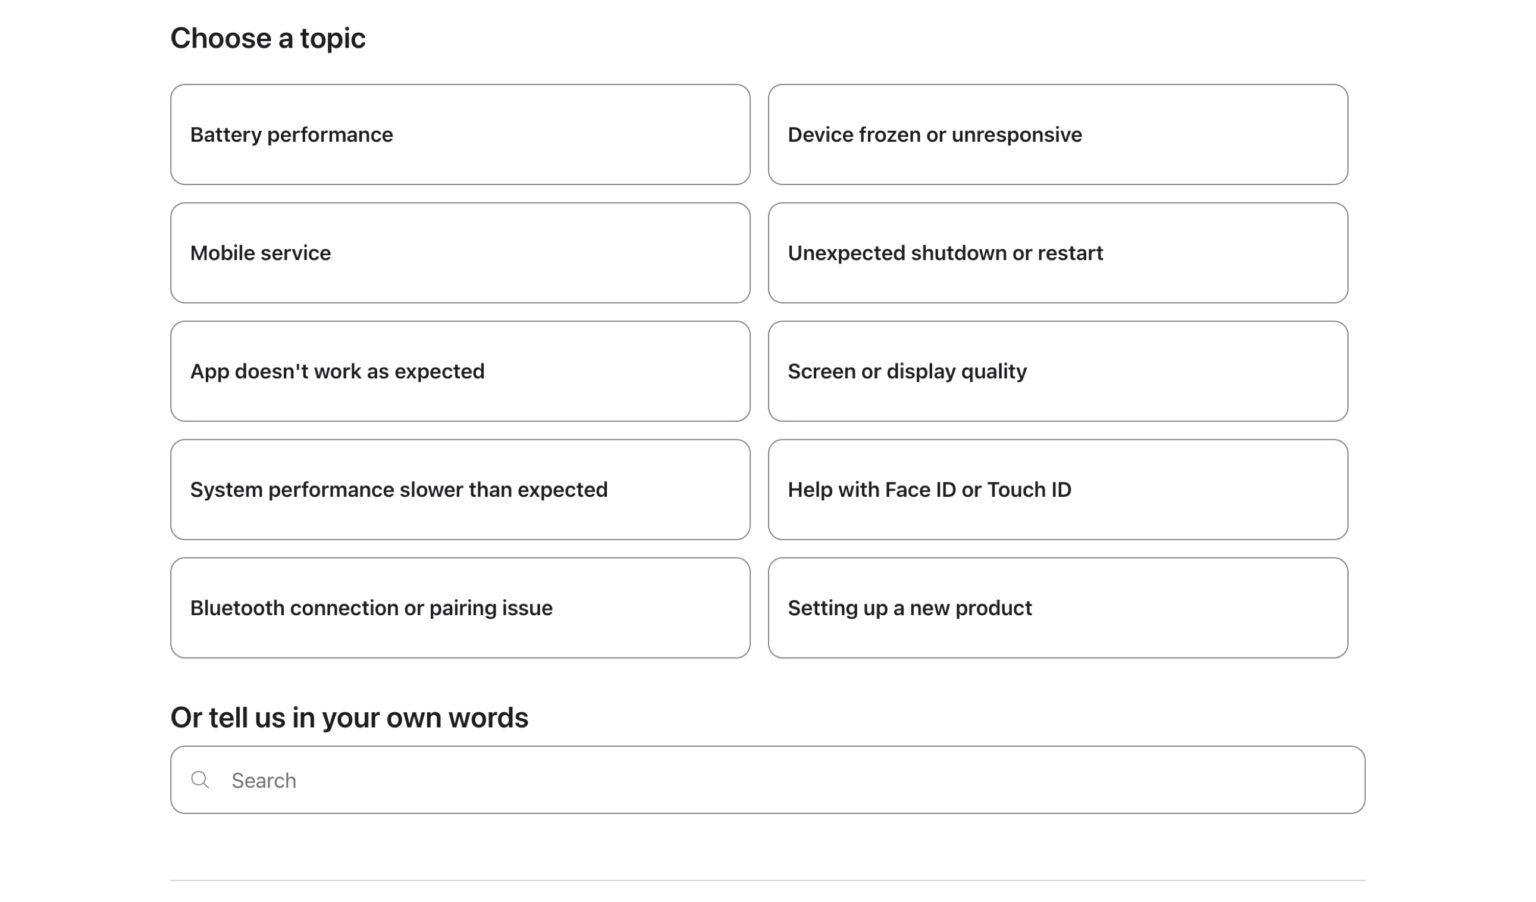Choose "Device frozen or unresponsive"
Image resolution: width=1536 pixels, height=902 pixels.
click(1058, 134)
